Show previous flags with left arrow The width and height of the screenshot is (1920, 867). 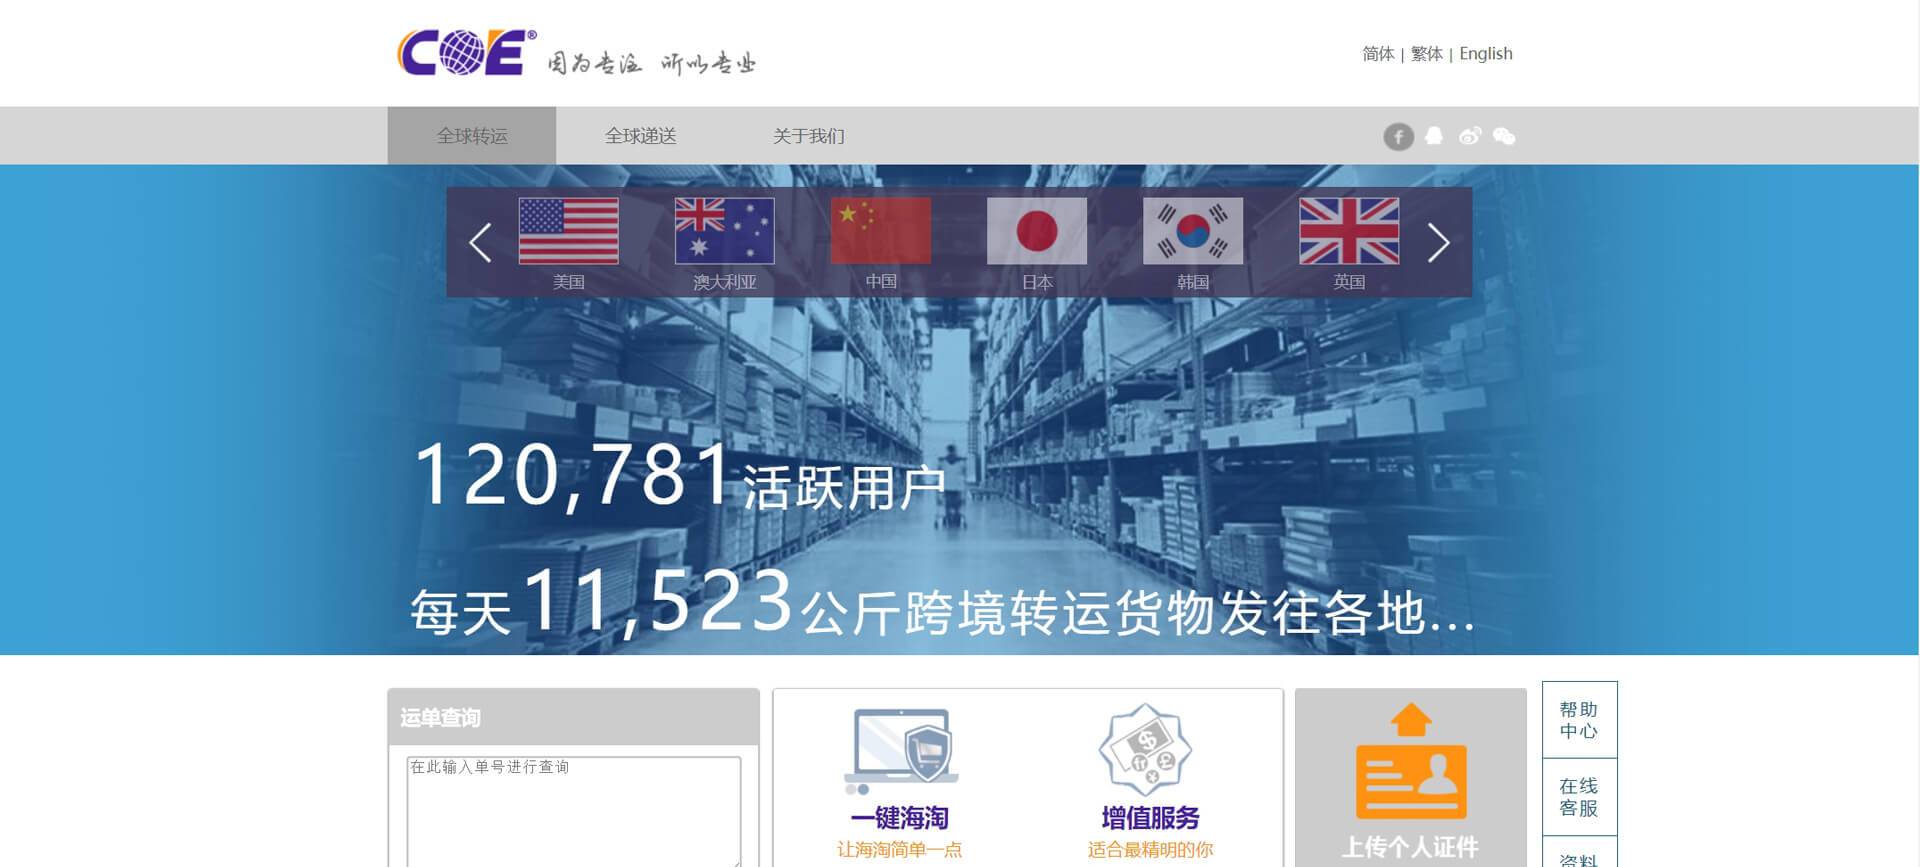point(480,242)
